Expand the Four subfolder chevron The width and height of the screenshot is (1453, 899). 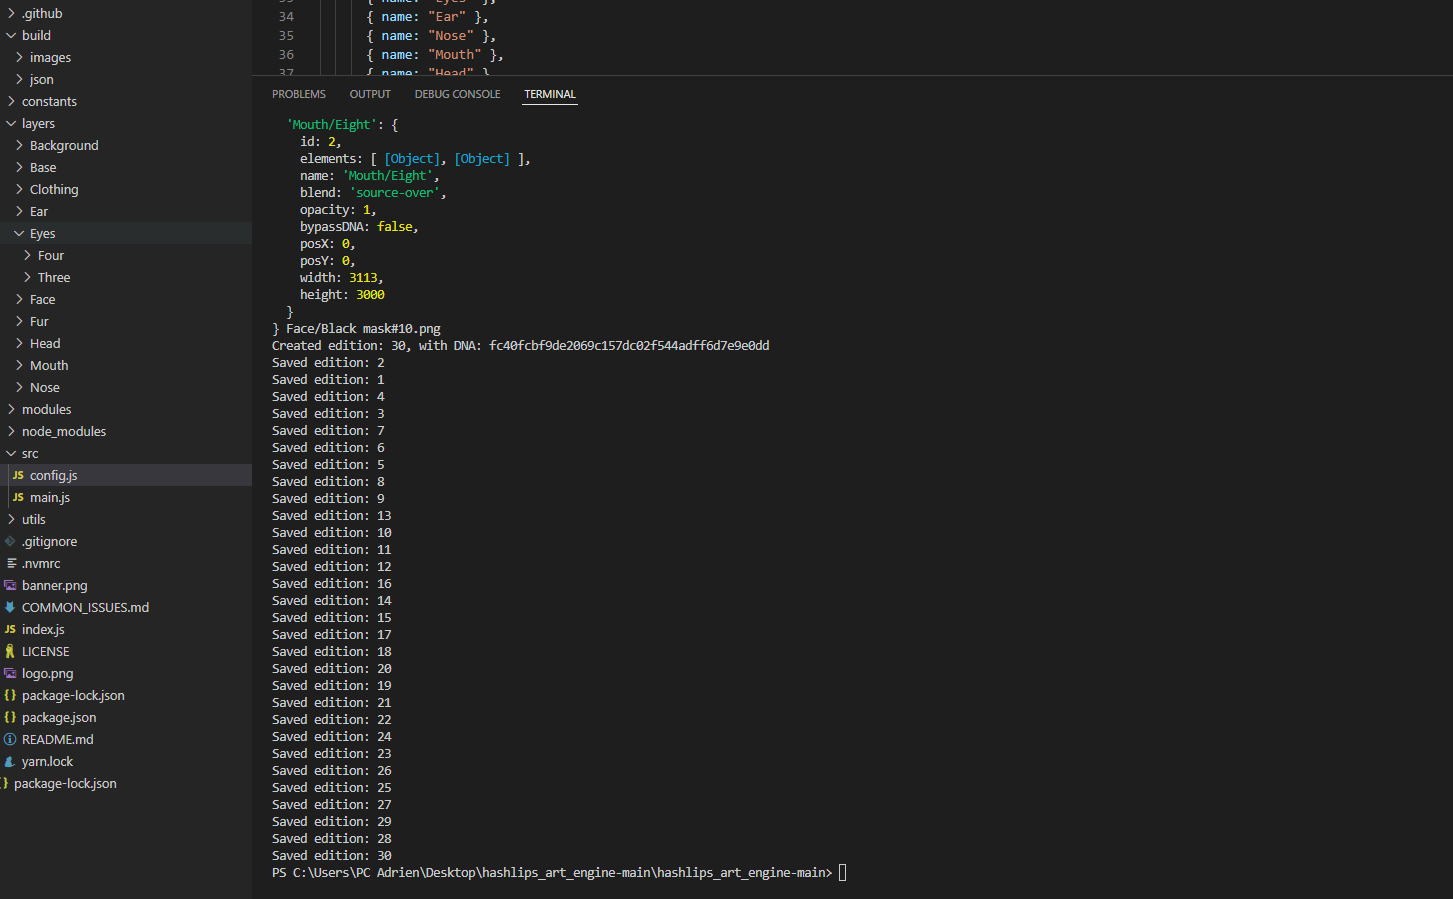pos(27,255)
